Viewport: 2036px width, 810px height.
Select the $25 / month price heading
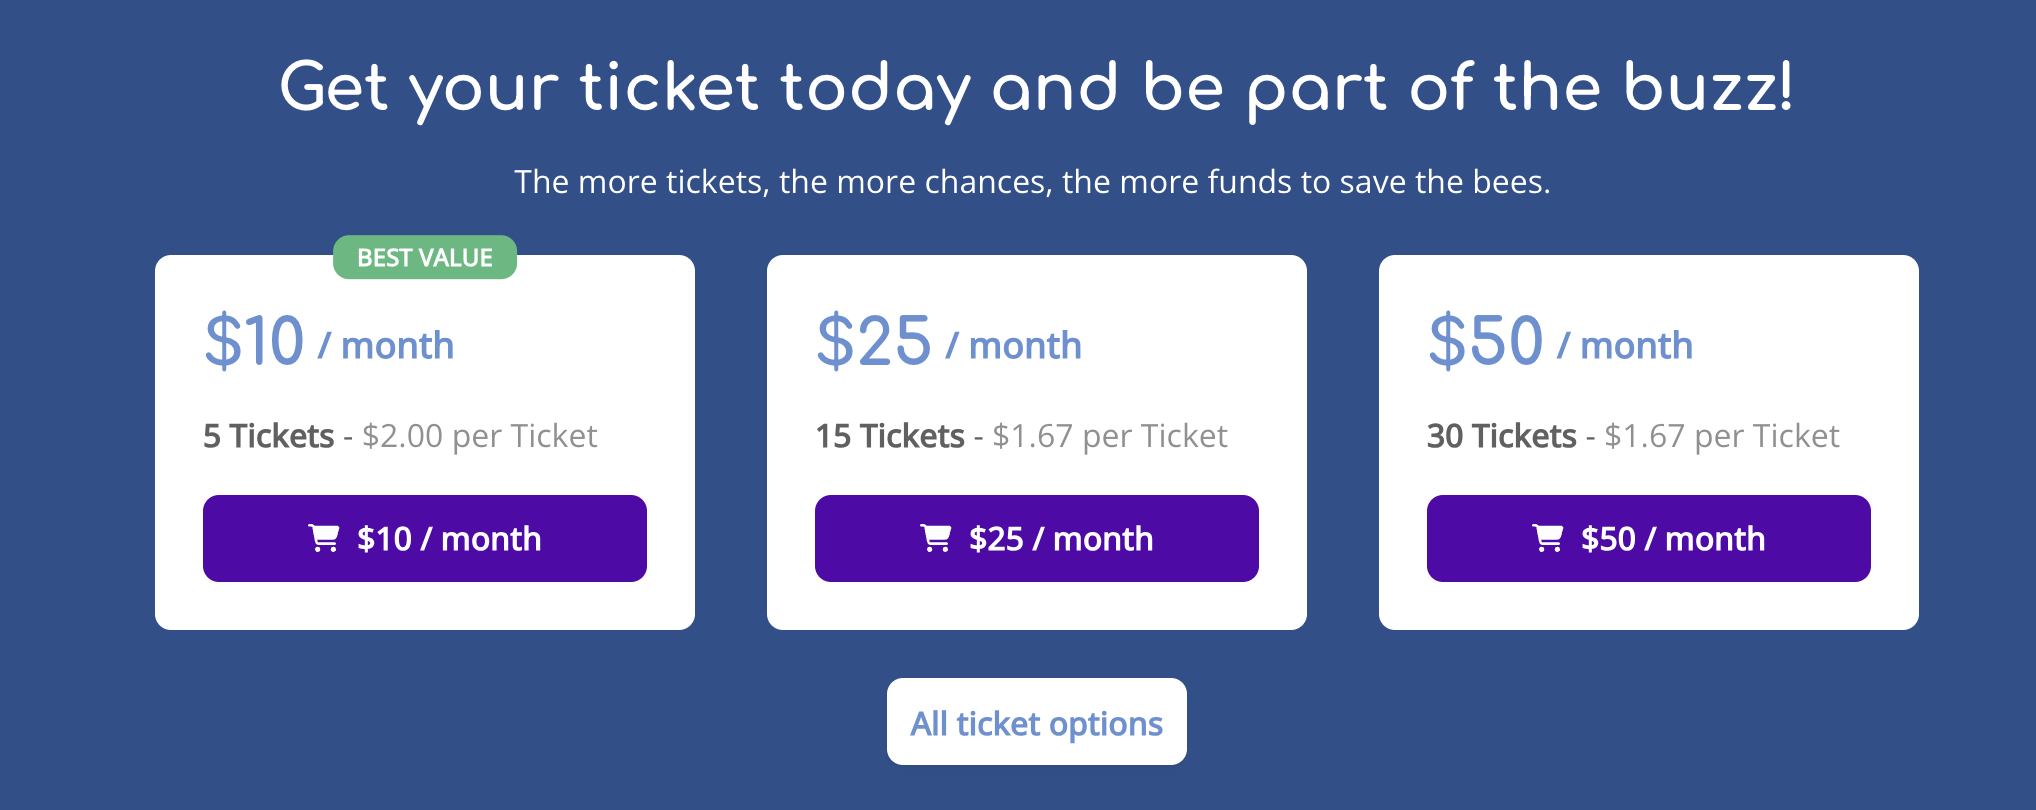tap(949, 341)
